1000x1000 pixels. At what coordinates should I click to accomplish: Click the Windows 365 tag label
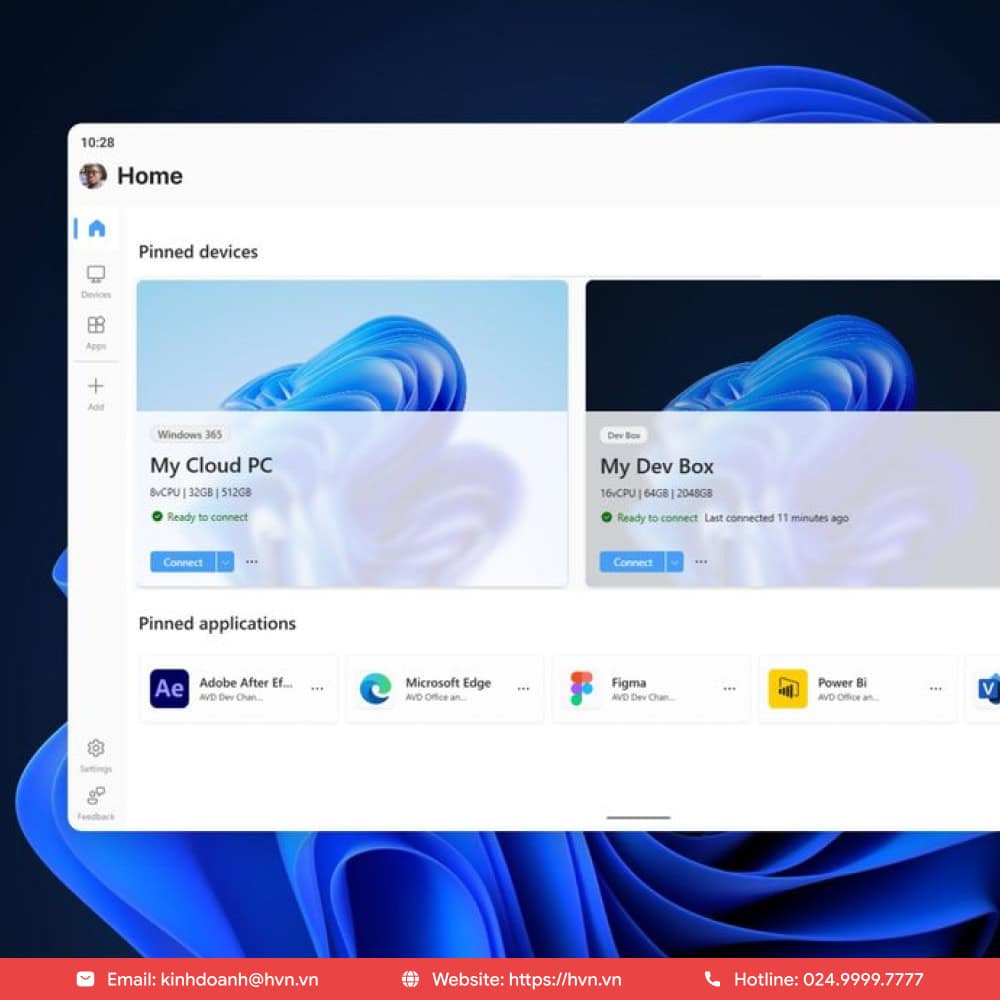[189, 434]
